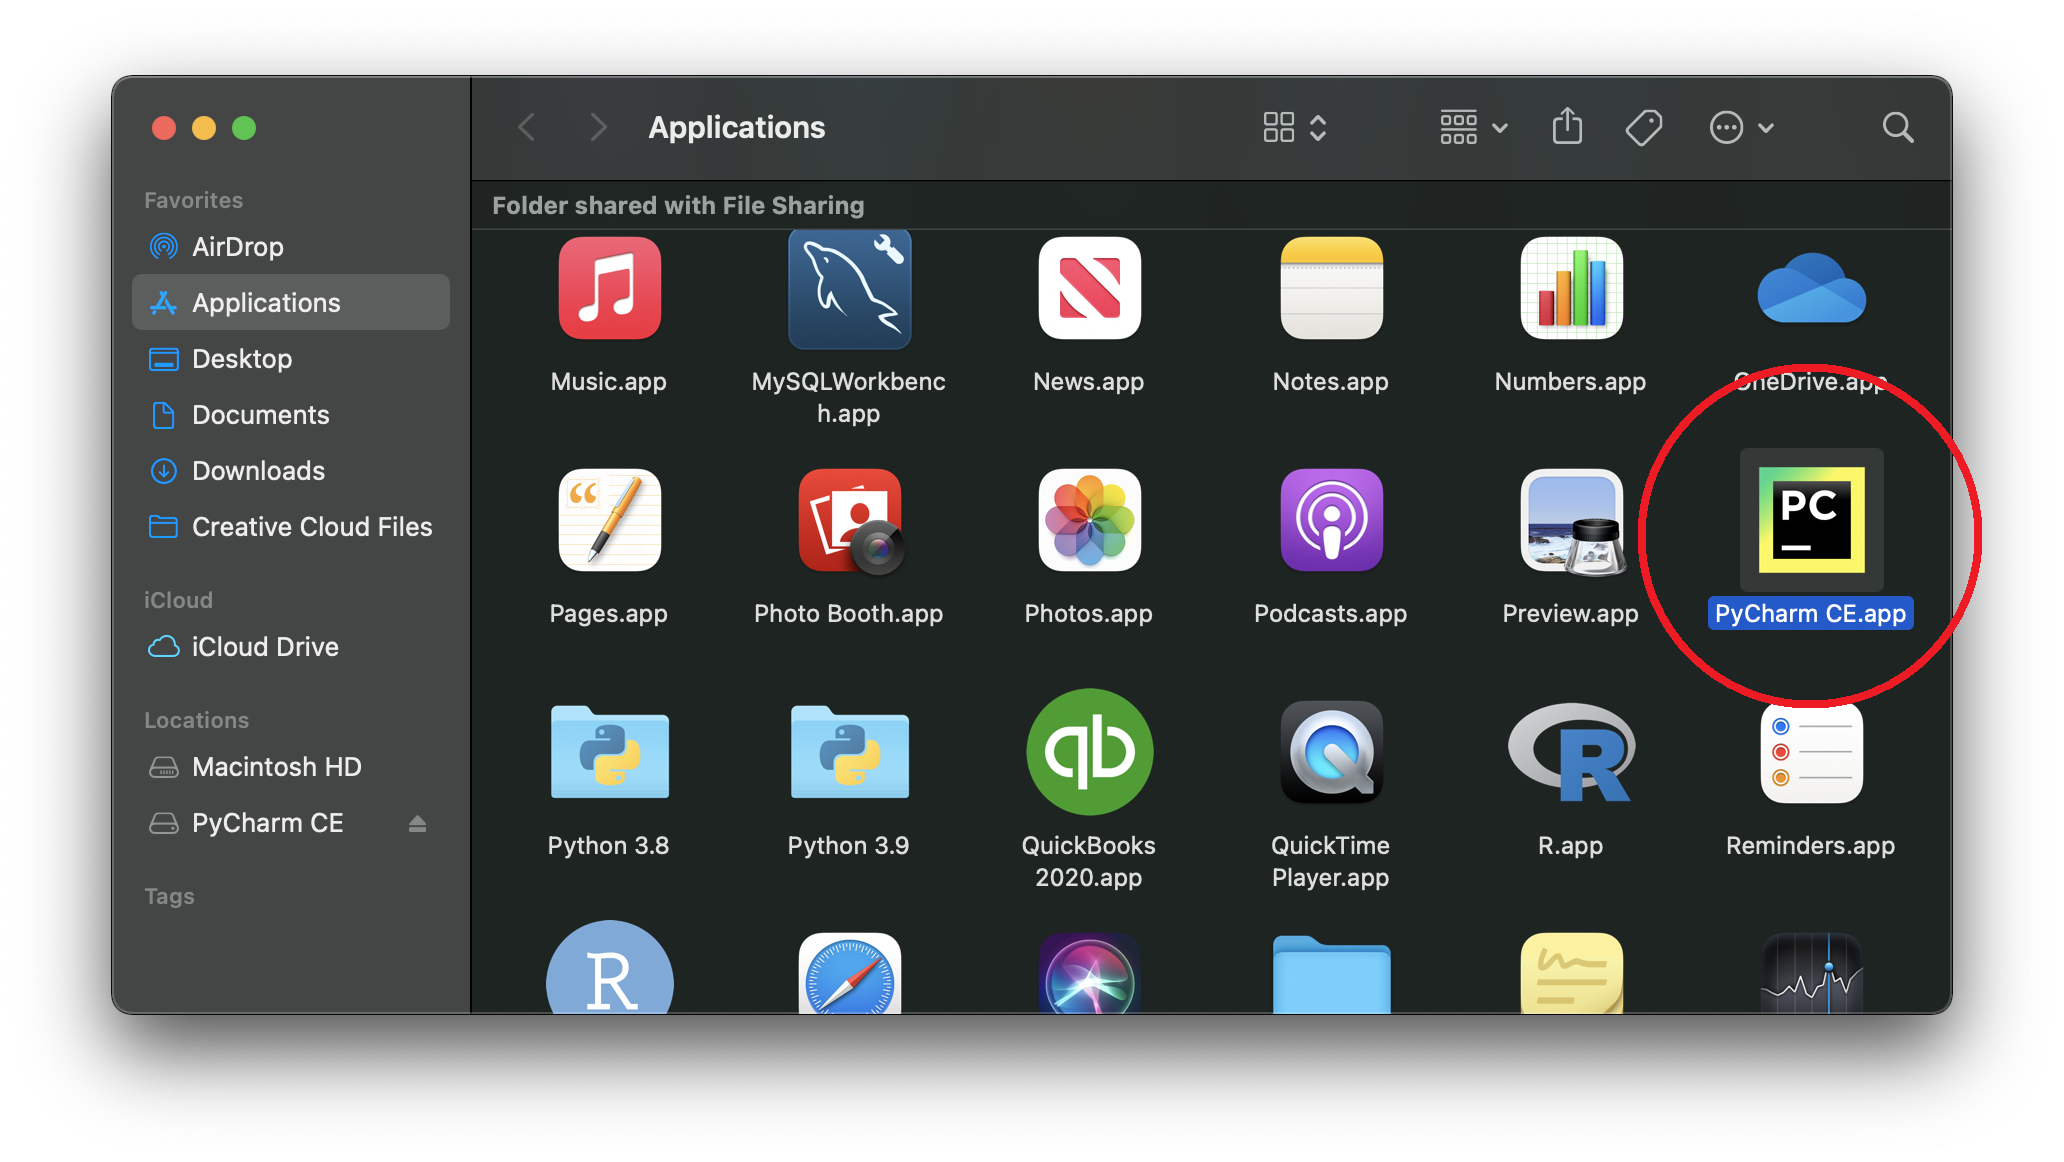Open the icon view switcher
This screenshot has width=2064, height=1162.
click(x=1294, y=127)
